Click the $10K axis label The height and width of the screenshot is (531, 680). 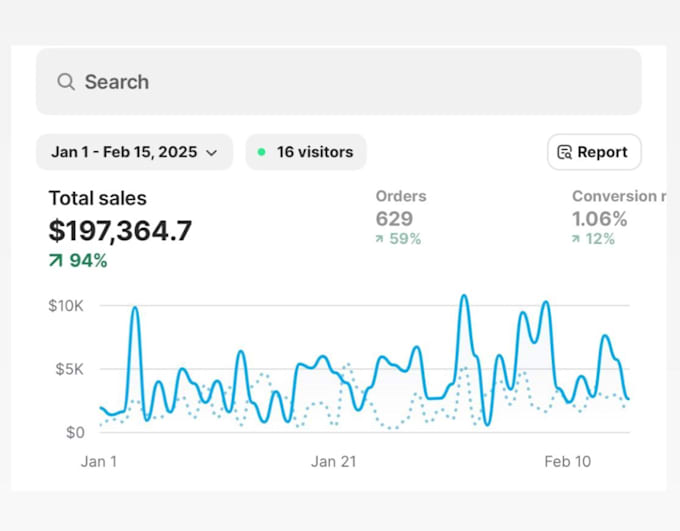66,306
